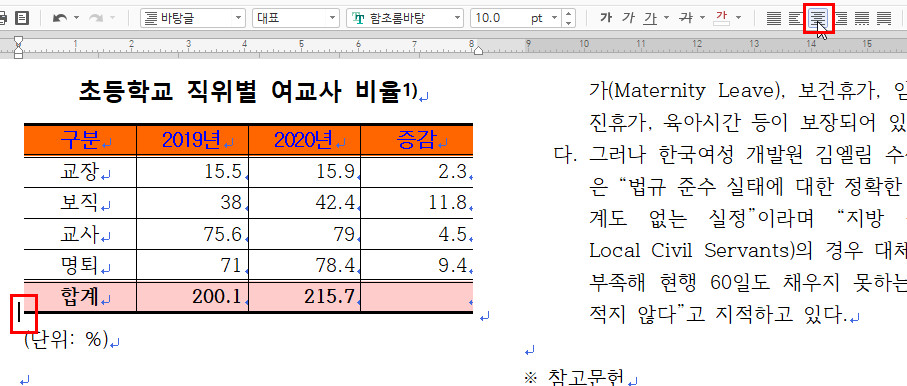This screenshot has width=907, height=386.
Task: Click the 215.7 total cell
Action: point(305,297)
